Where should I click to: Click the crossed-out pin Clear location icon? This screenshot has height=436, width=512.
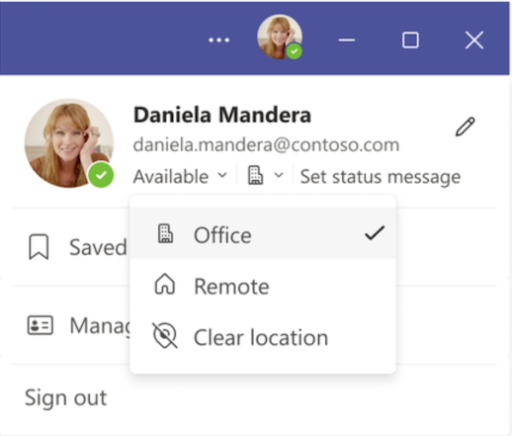tap(165, 336)
